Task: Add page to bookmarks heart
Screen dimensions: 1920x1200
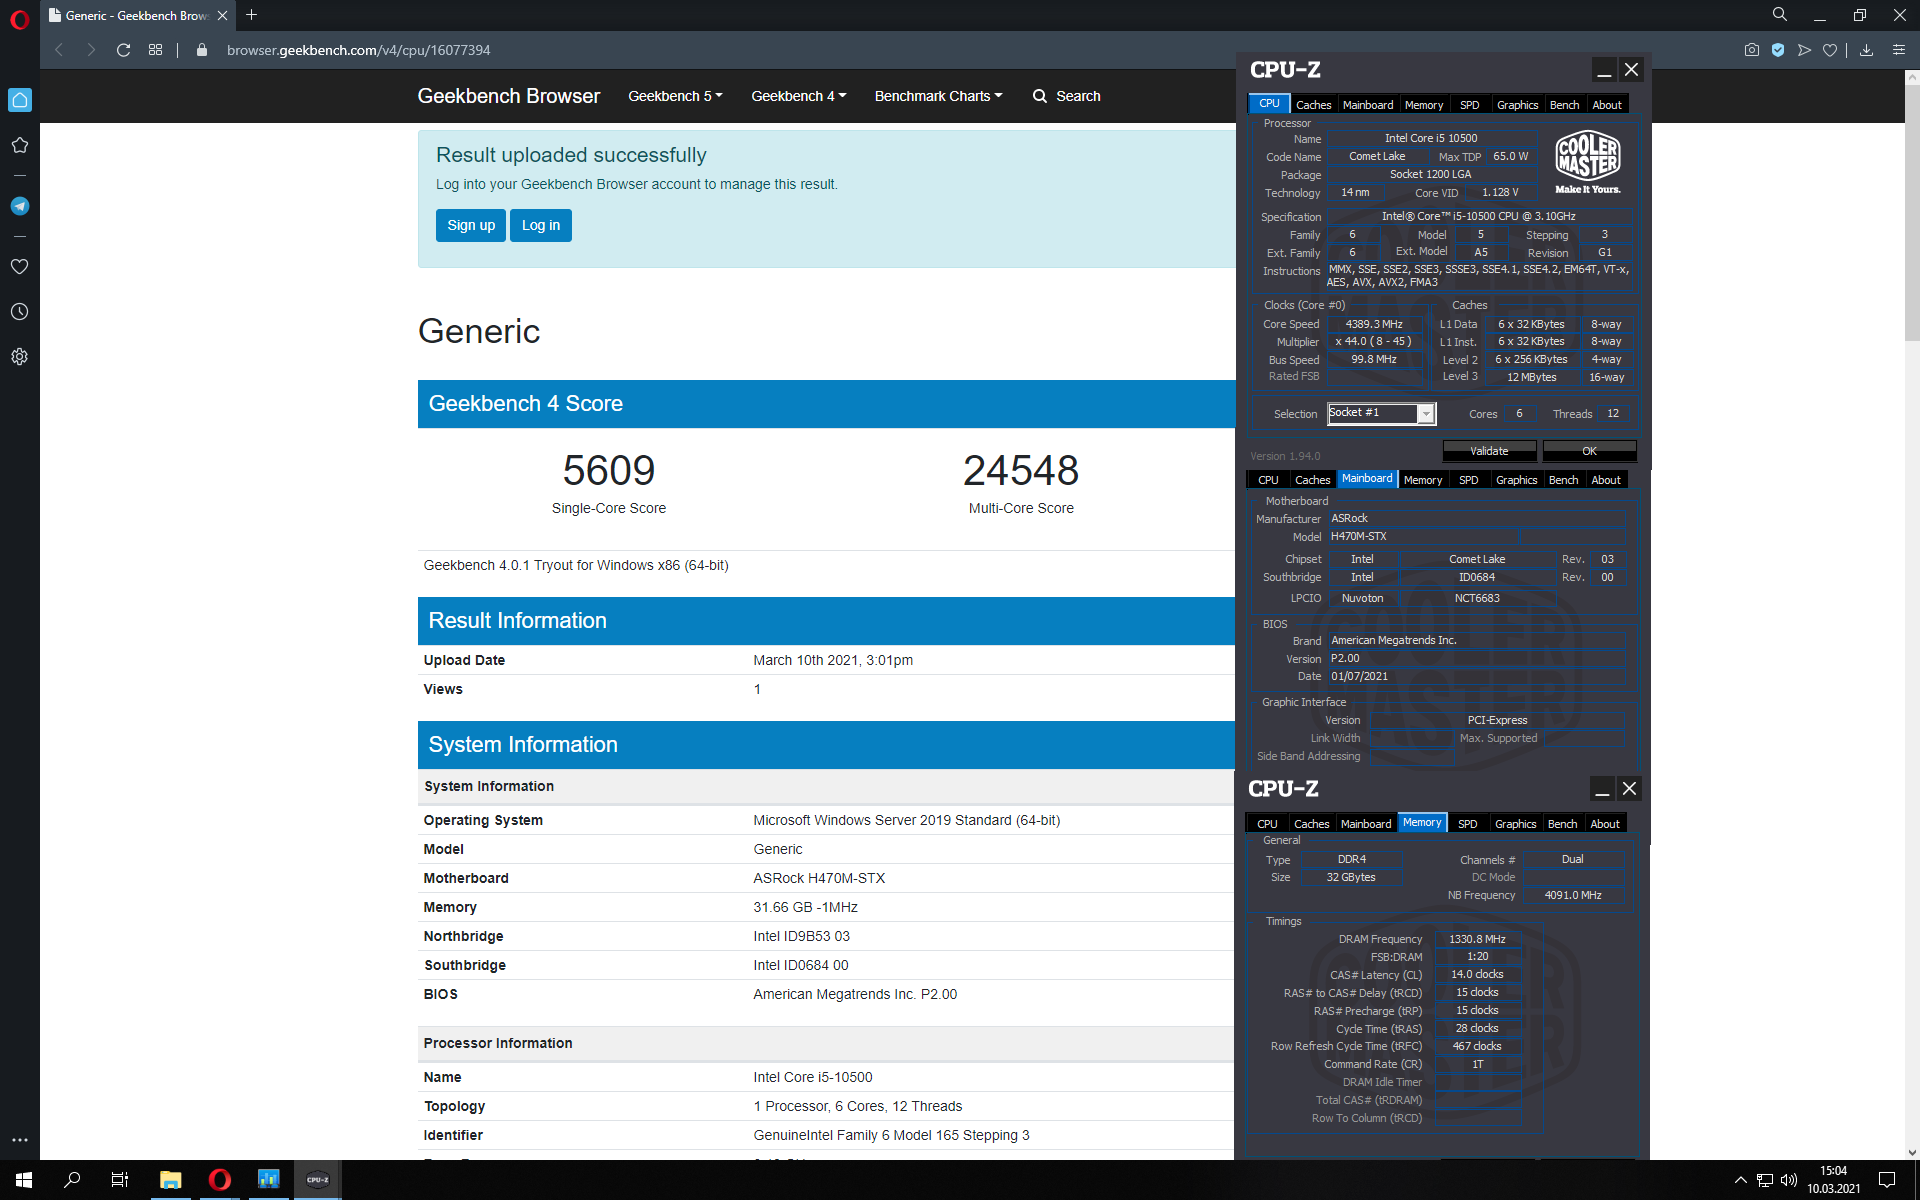Action: (1830, 50)
